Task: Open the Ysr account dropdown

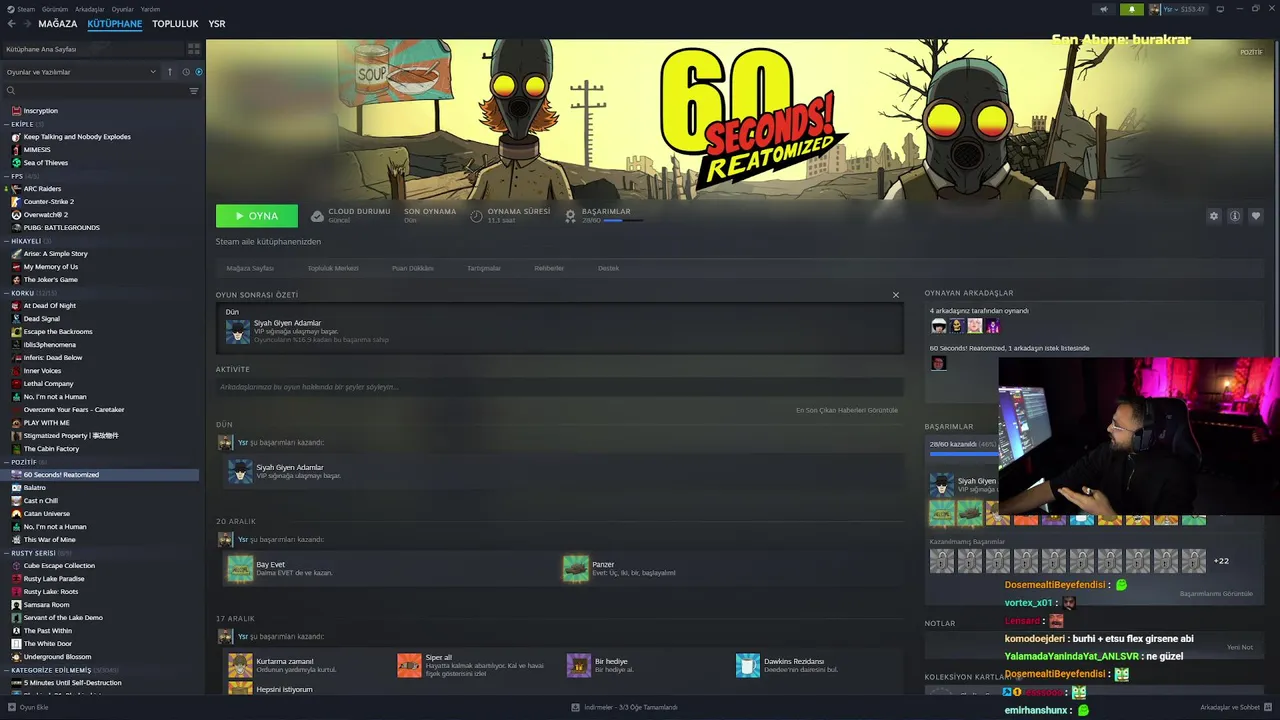Action: coord(1176,9)
